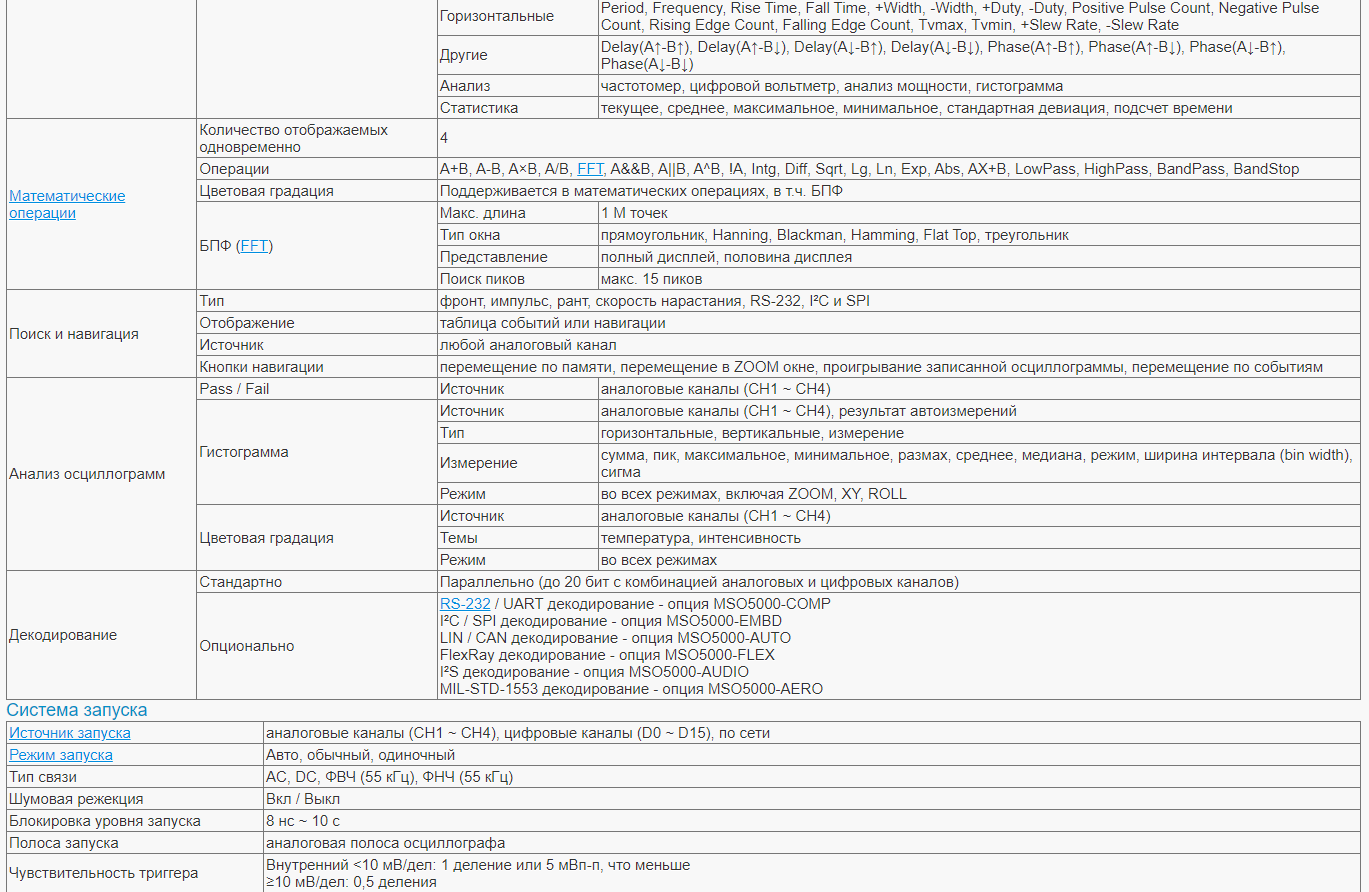This screenshot has height=892, width=1369.
Task: Click the AC, DC, ФВЧ (55 кГц) value
Action: 390,777
